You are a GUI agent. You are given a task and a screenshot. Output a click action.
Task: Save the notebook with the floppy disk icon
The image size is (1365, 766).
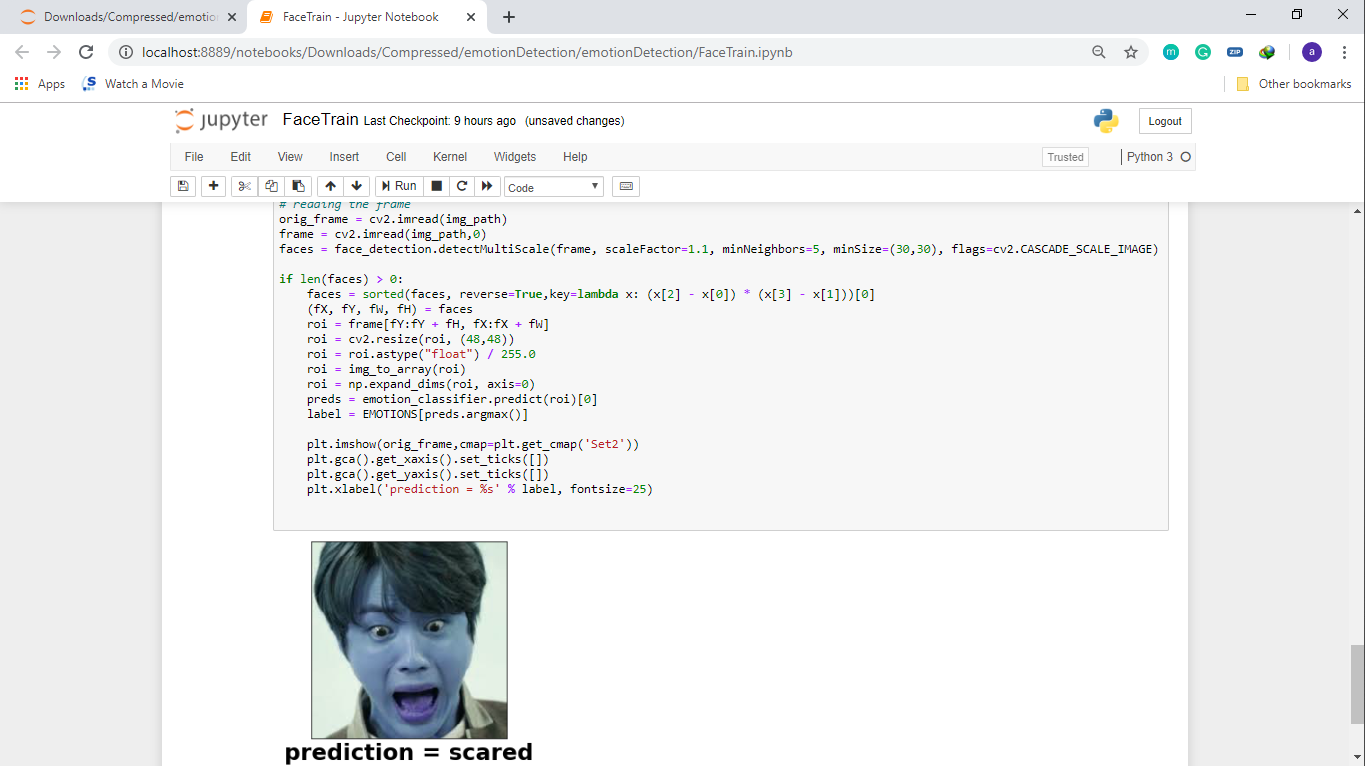coord(183,186)
